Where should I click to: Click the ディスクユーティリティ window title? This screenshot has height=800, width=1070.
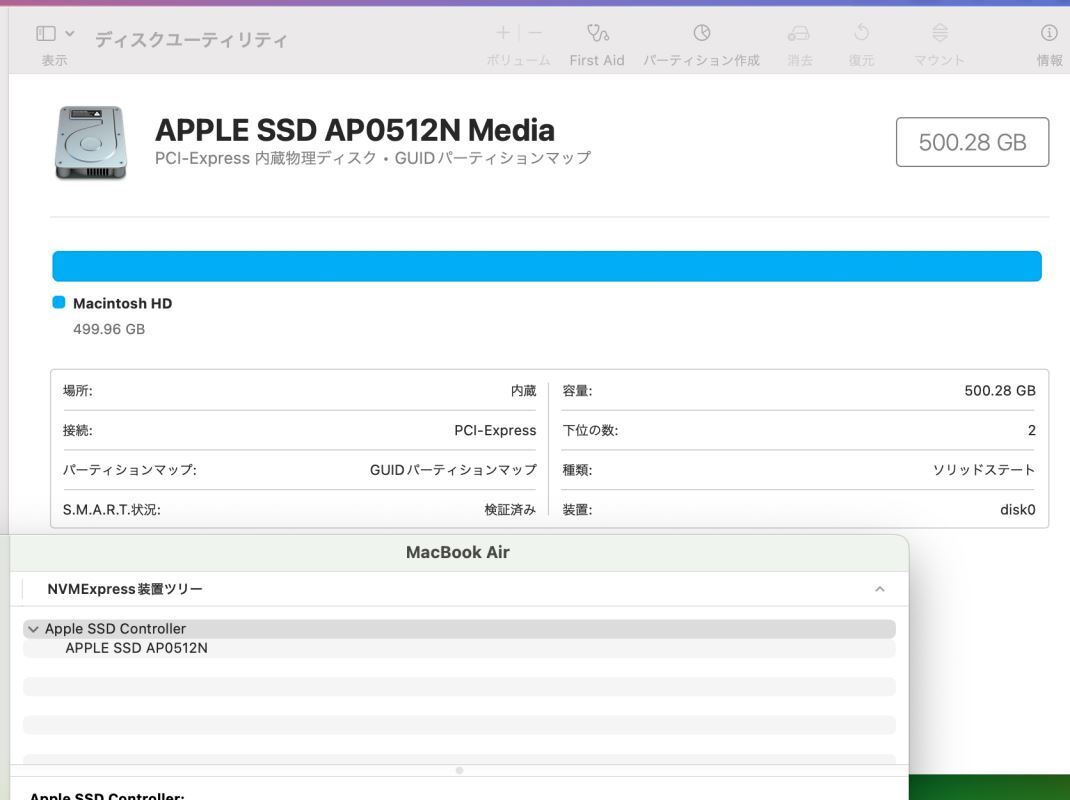point(191,40)
